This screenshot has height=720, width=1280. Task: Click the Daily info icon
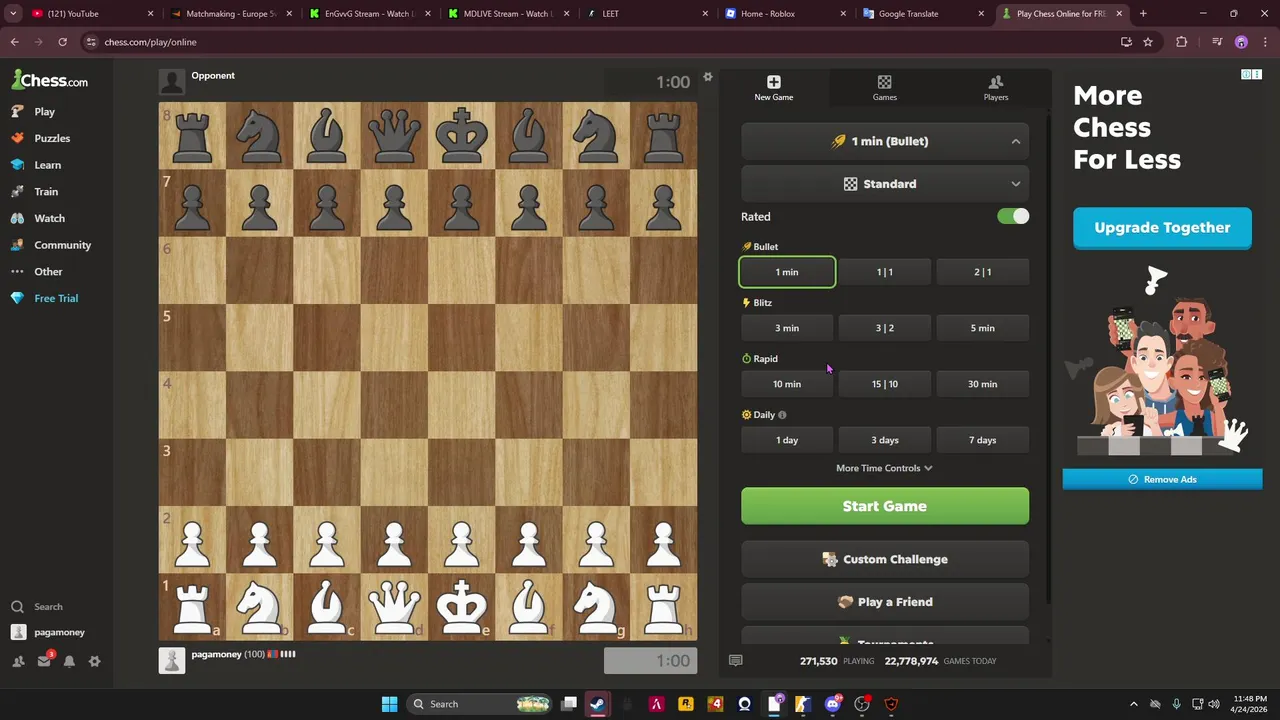coord(782,415)
